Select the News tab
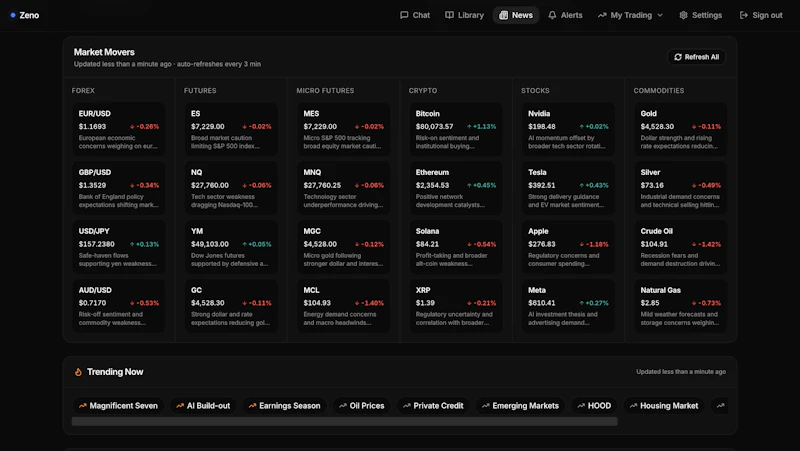Image resolution: width=800 pixels, height=451 pixels. pos(516,15)
